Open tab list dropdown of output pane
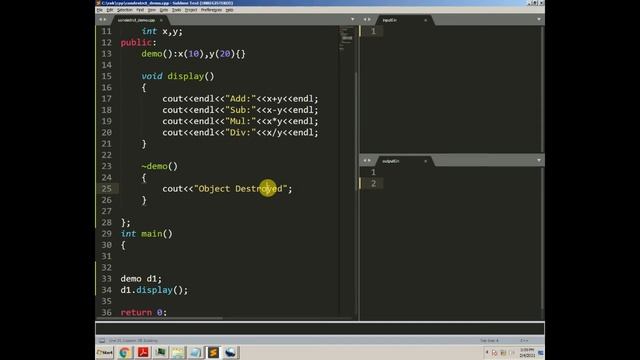 pos(539,160)
